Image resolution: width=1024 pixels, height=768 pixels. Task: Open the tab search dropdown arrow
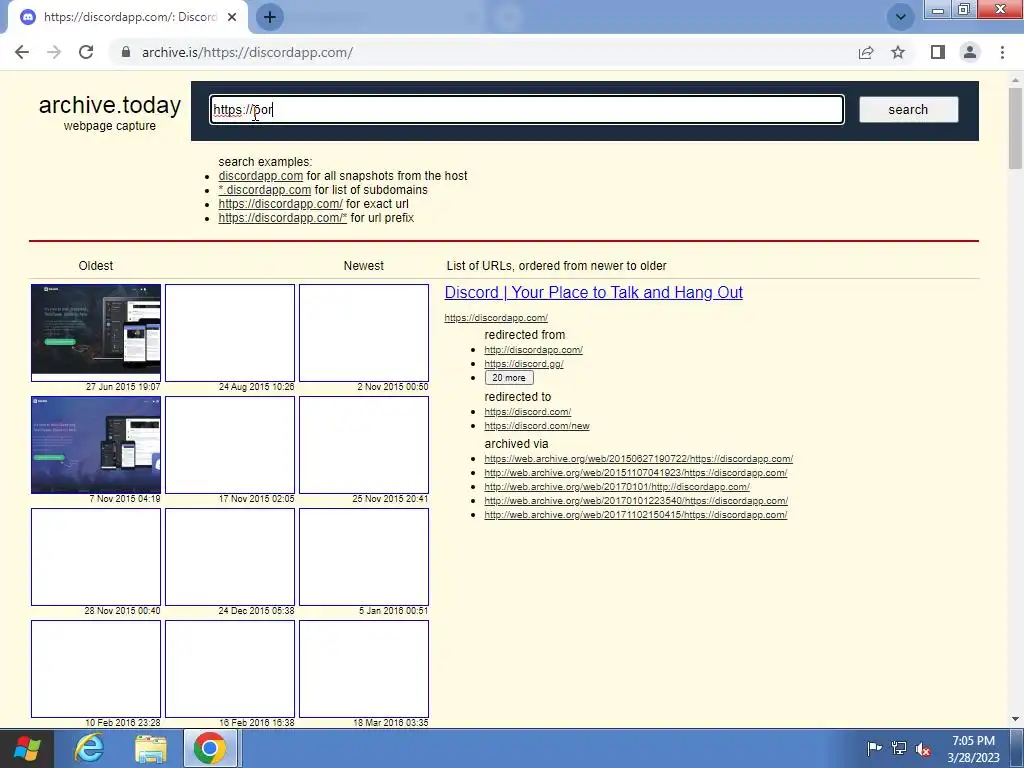pos(901,17)
